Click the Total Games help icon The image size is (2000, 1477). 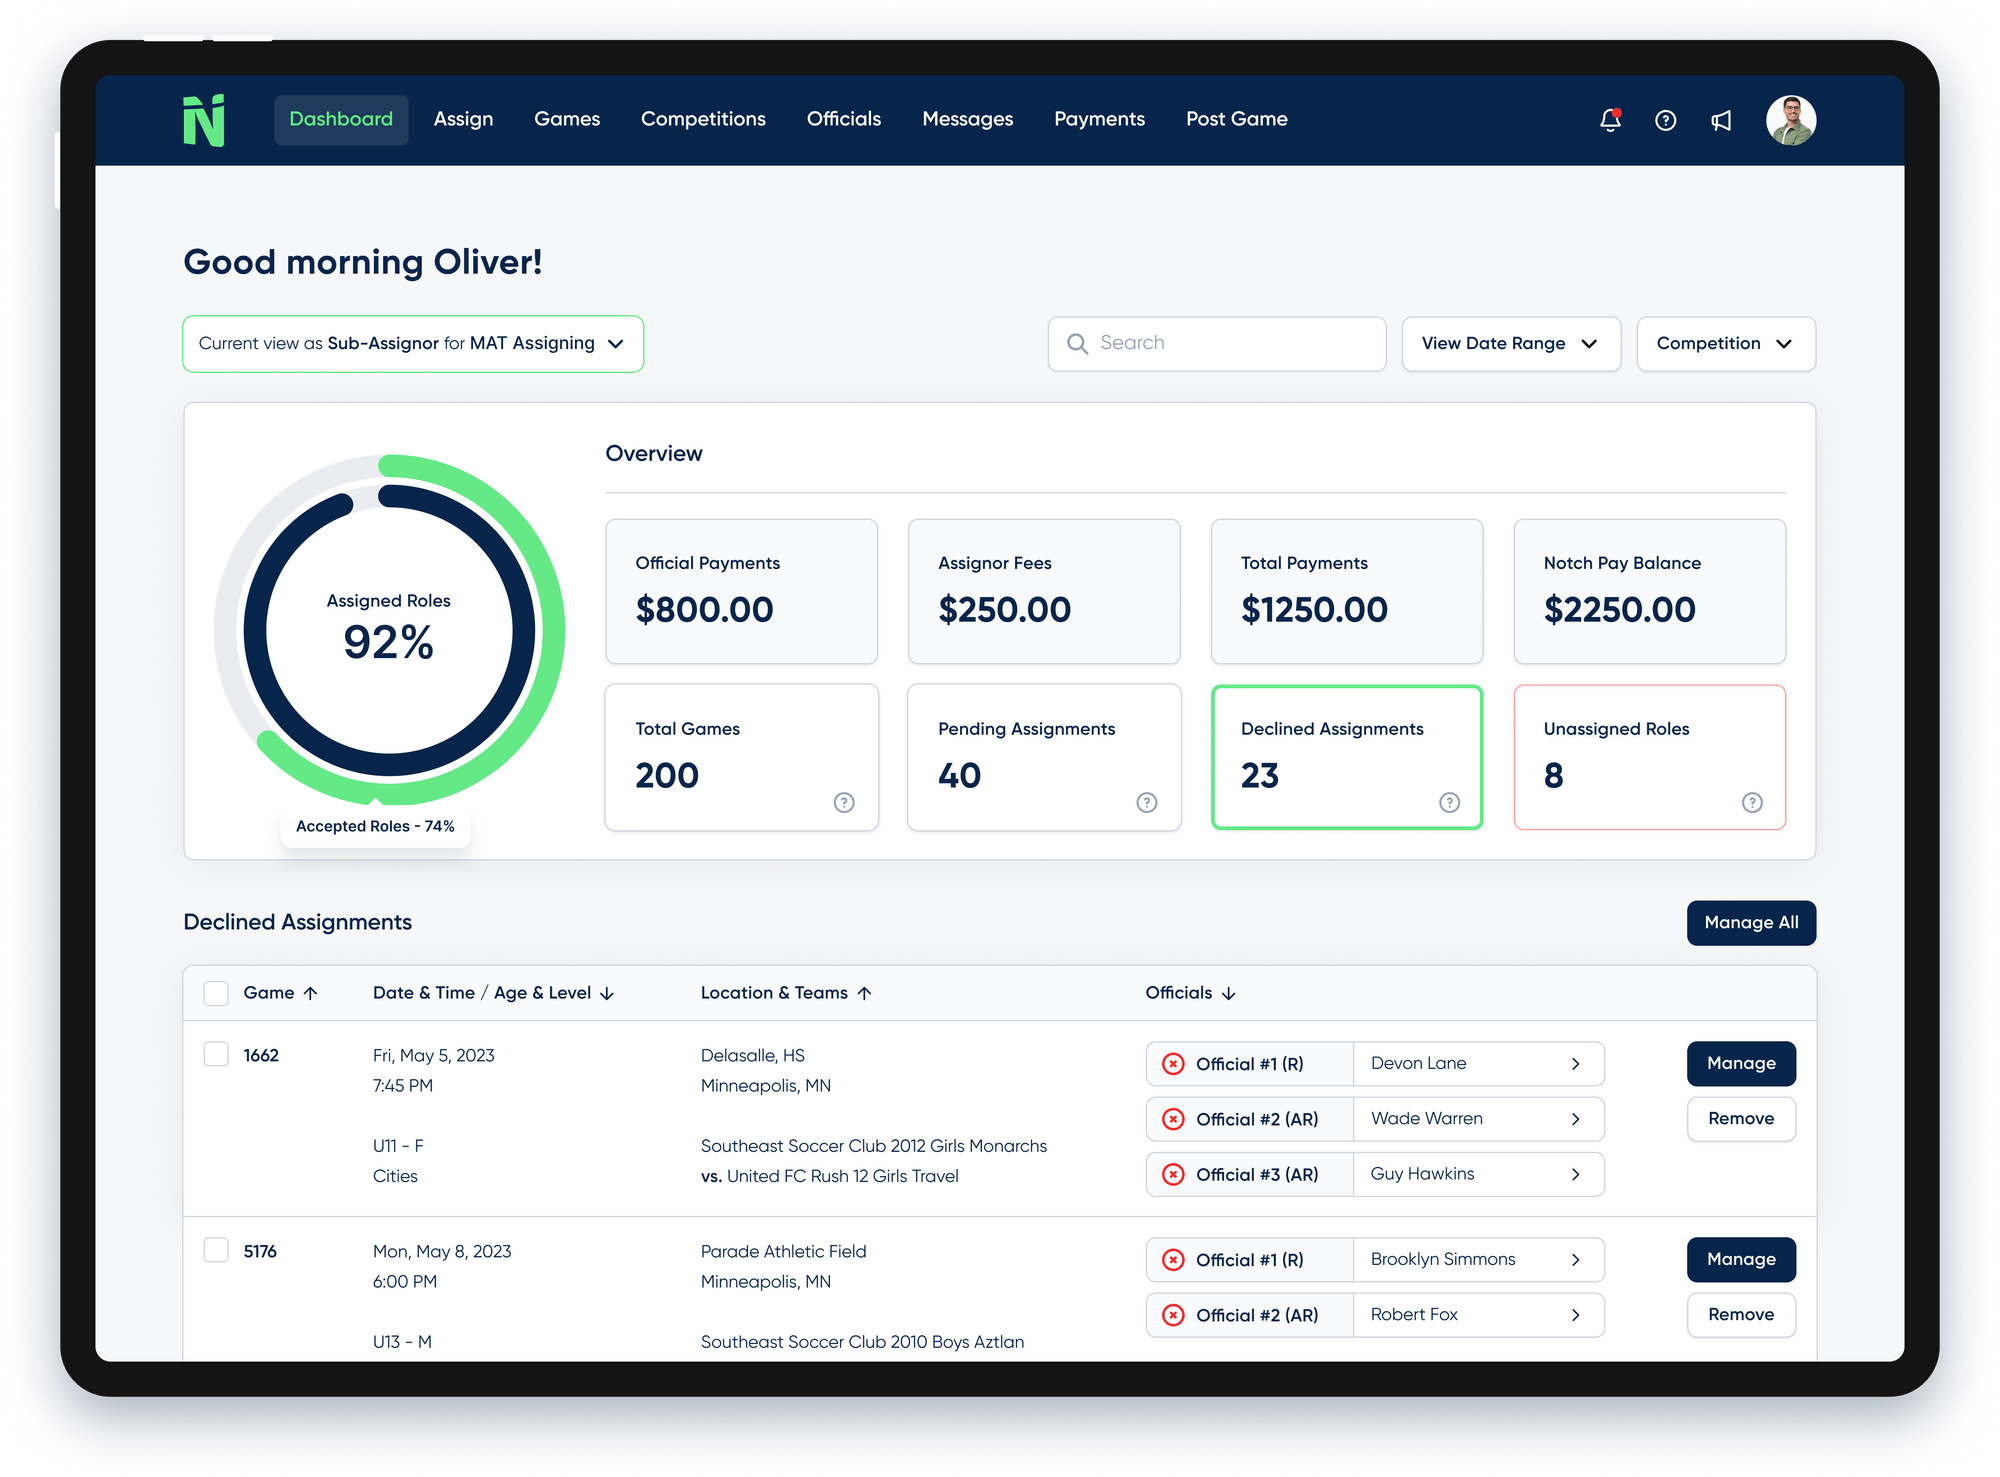point(844,802)
